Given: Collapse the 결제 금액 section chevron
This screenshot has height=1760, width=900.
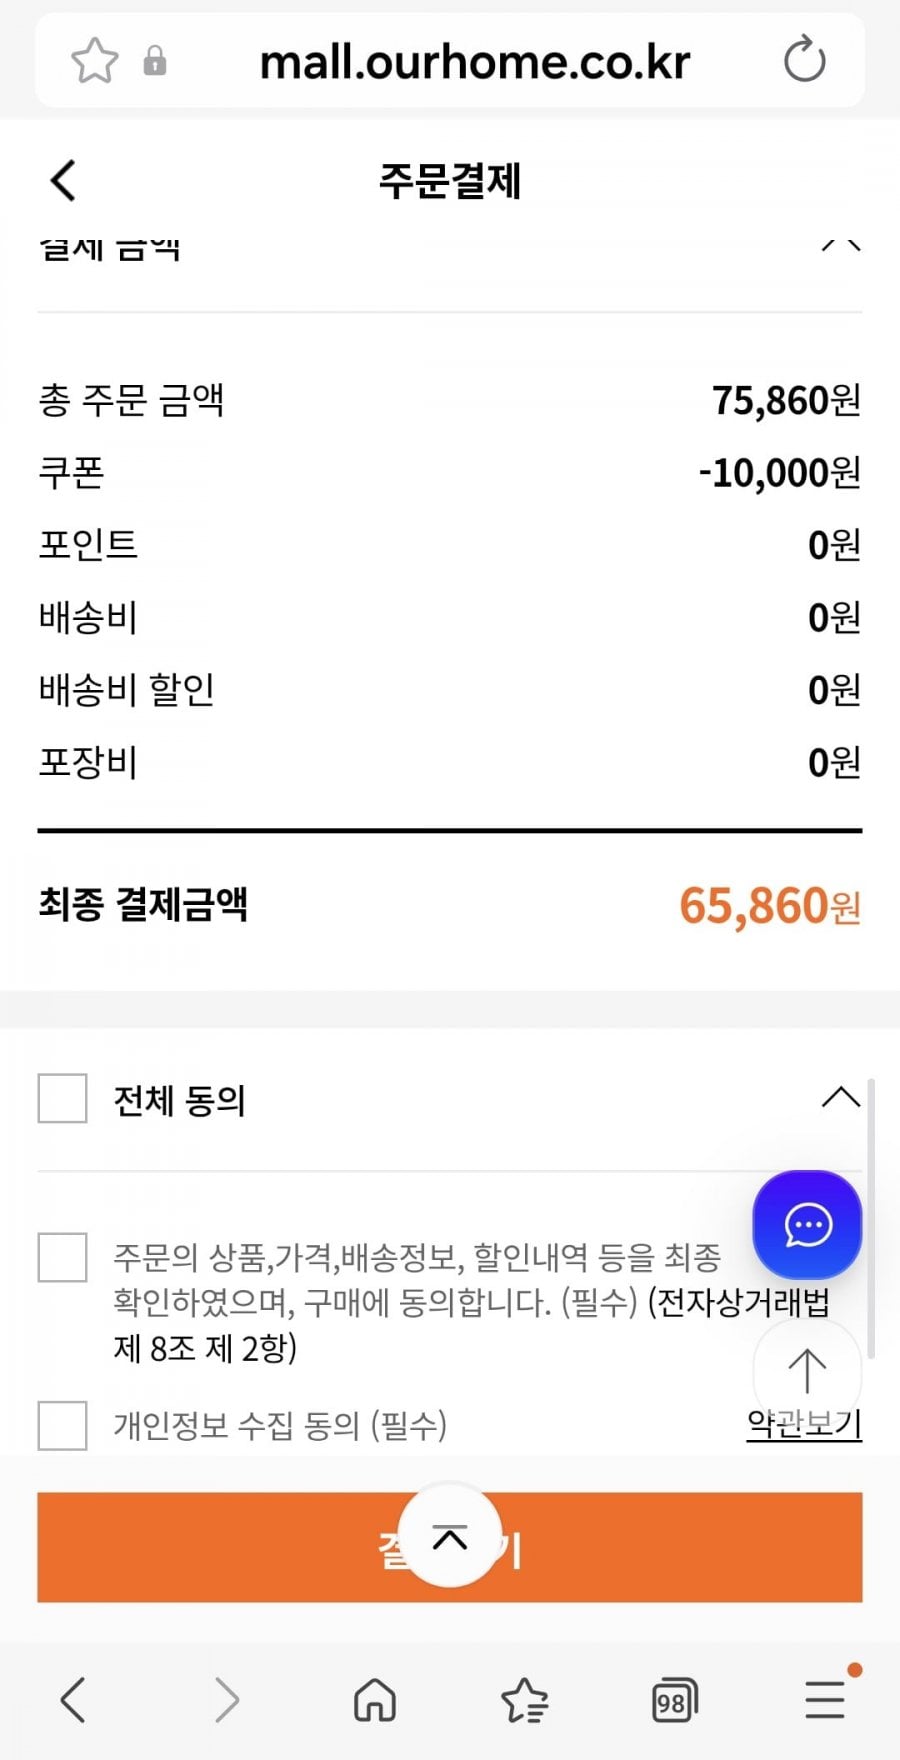Looking at the screenshot, I should pyautogui.click(x=840, y=245).
